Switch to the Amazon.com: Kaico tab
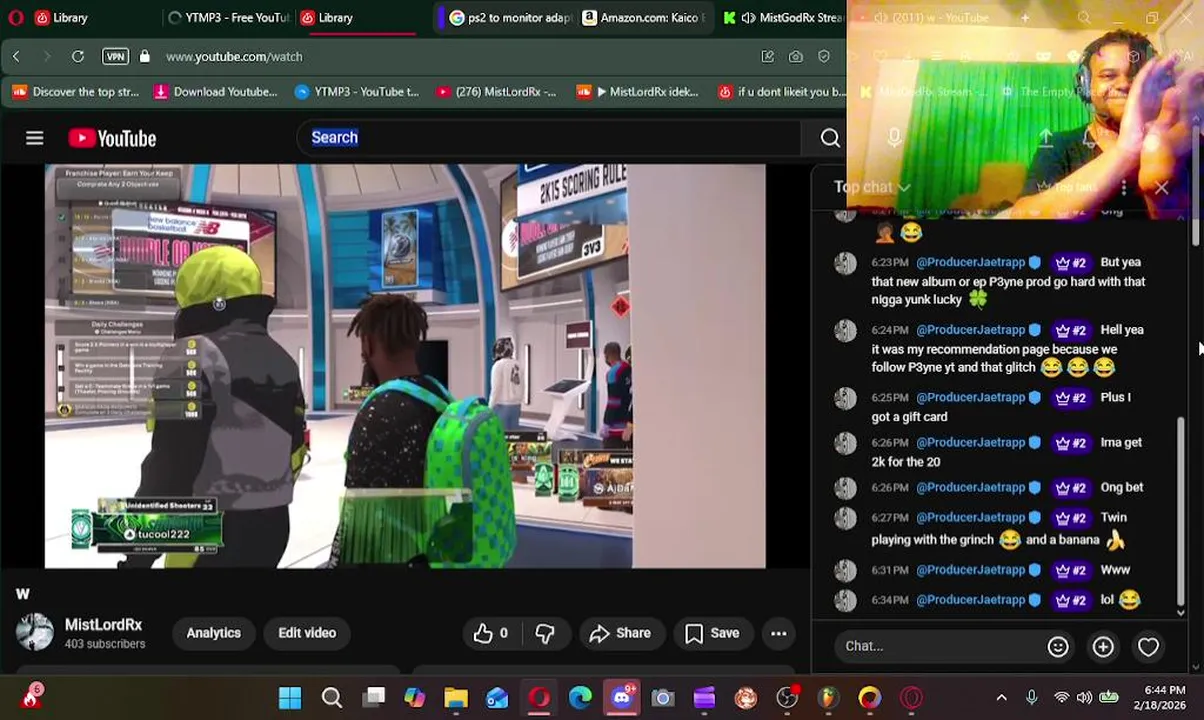 [x=644, y=17]
